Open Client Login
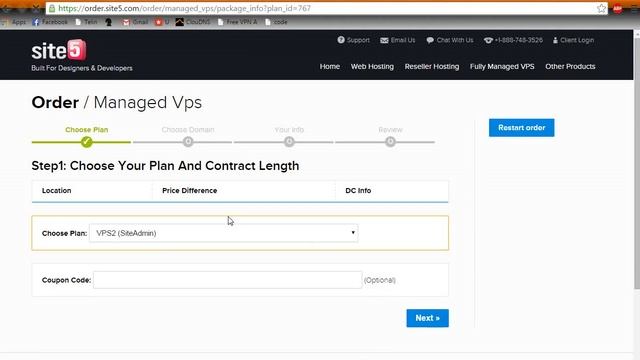 click(x=573, y=40)
